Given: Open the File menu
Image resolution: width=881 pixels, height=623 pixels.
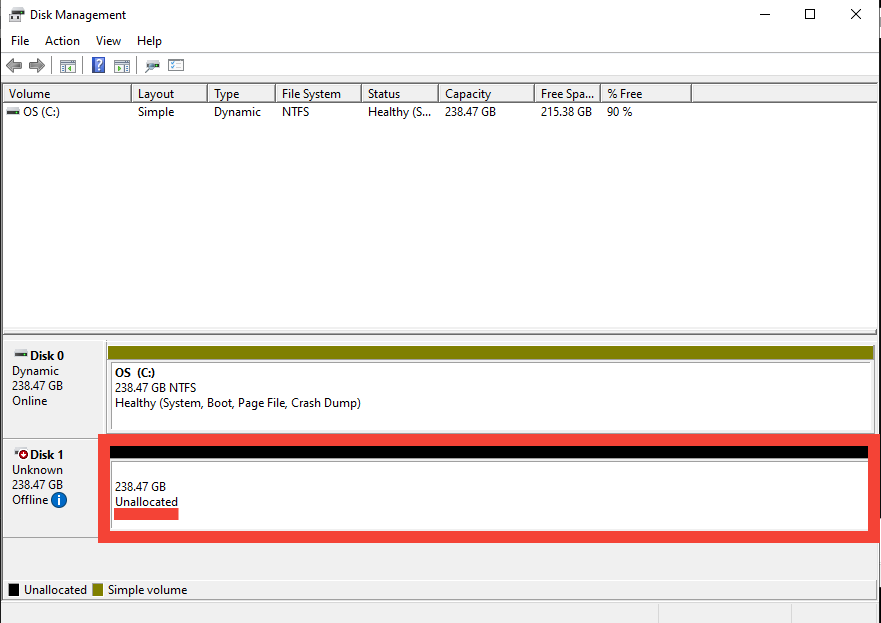Looking at the screenshot, I should pos(19,41).
